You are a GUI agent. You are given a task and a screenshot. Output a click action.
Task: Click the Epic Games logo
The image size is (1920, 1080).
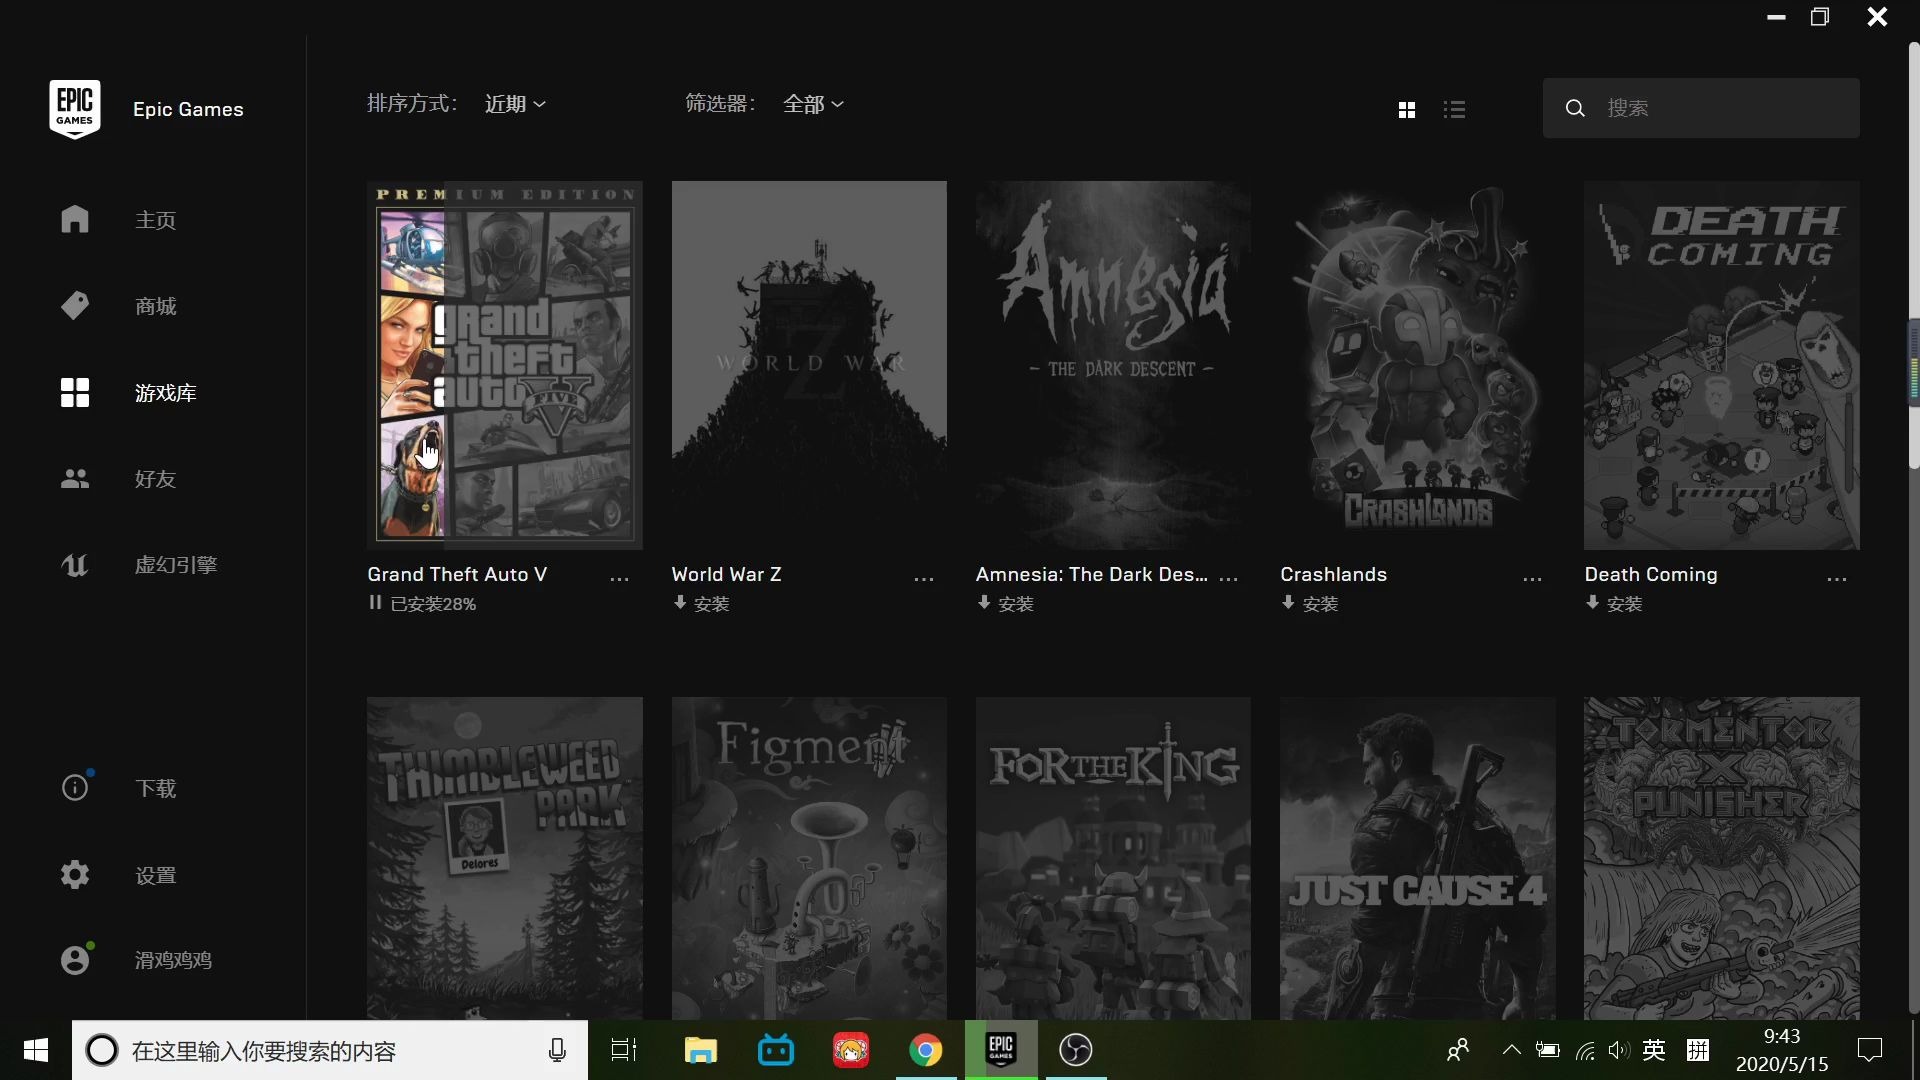(x=74, y=108)
